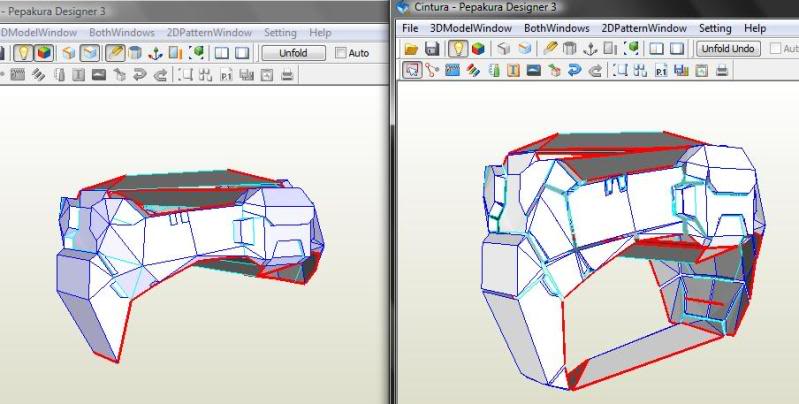Click the green bottle icon in Cintura toolbar
This screenshot has width=799, height=404.
493,70
